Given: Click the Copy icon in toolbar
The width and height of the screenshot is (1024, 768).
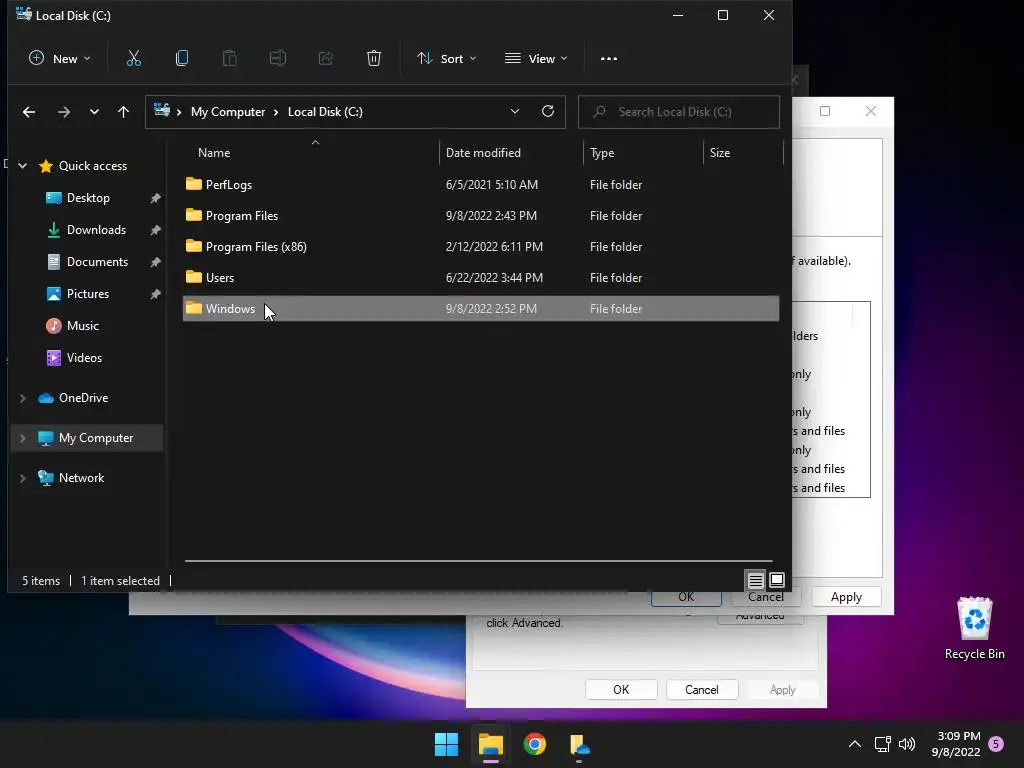Looking at the screenshot, I should 182,59.
